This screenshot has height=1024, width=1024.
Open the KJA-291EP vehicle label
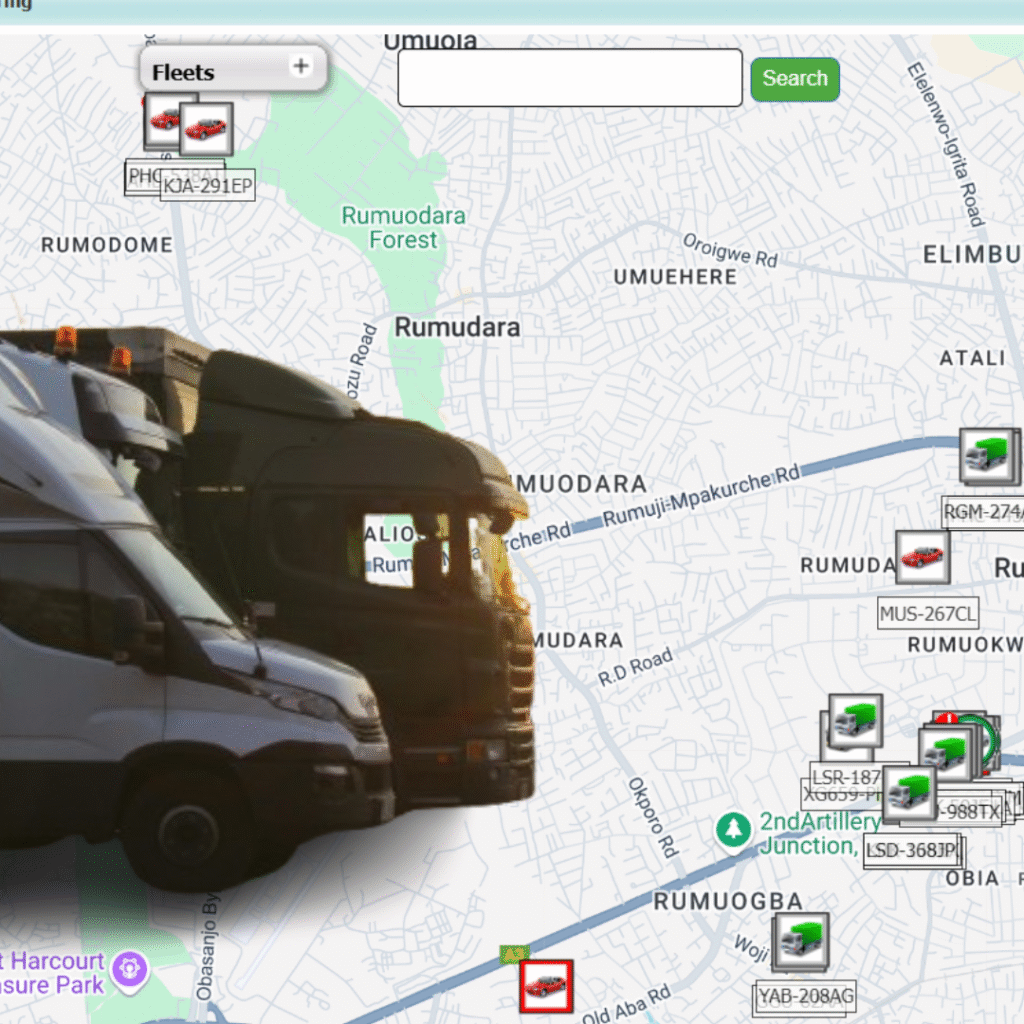point(208,185)
